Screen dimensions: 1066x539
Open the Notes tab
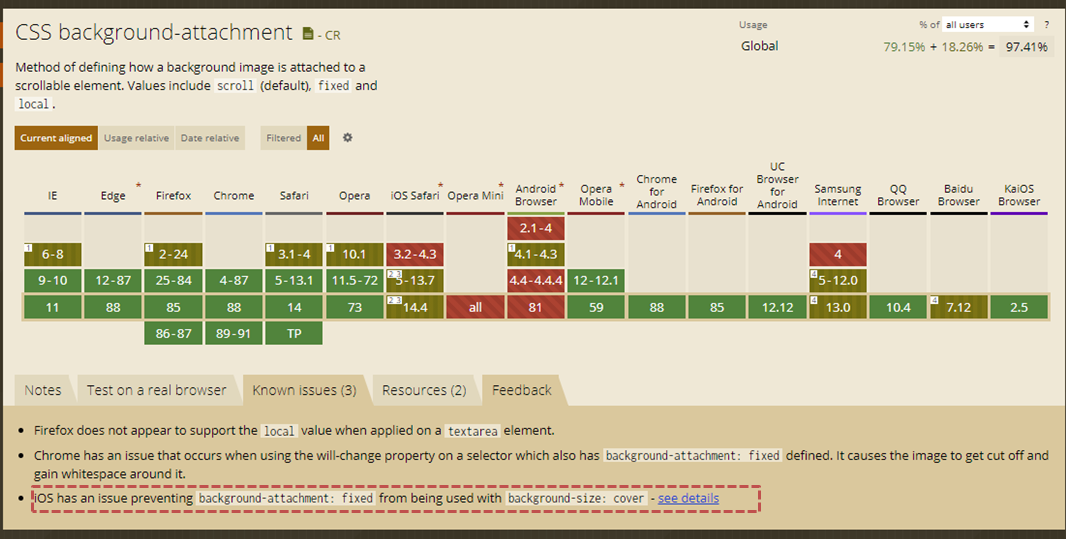43,390
